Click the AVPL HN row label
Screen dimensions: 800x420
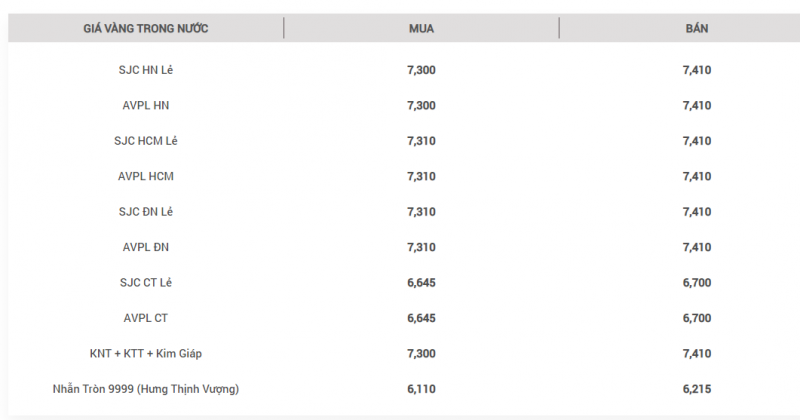point(146,105)
